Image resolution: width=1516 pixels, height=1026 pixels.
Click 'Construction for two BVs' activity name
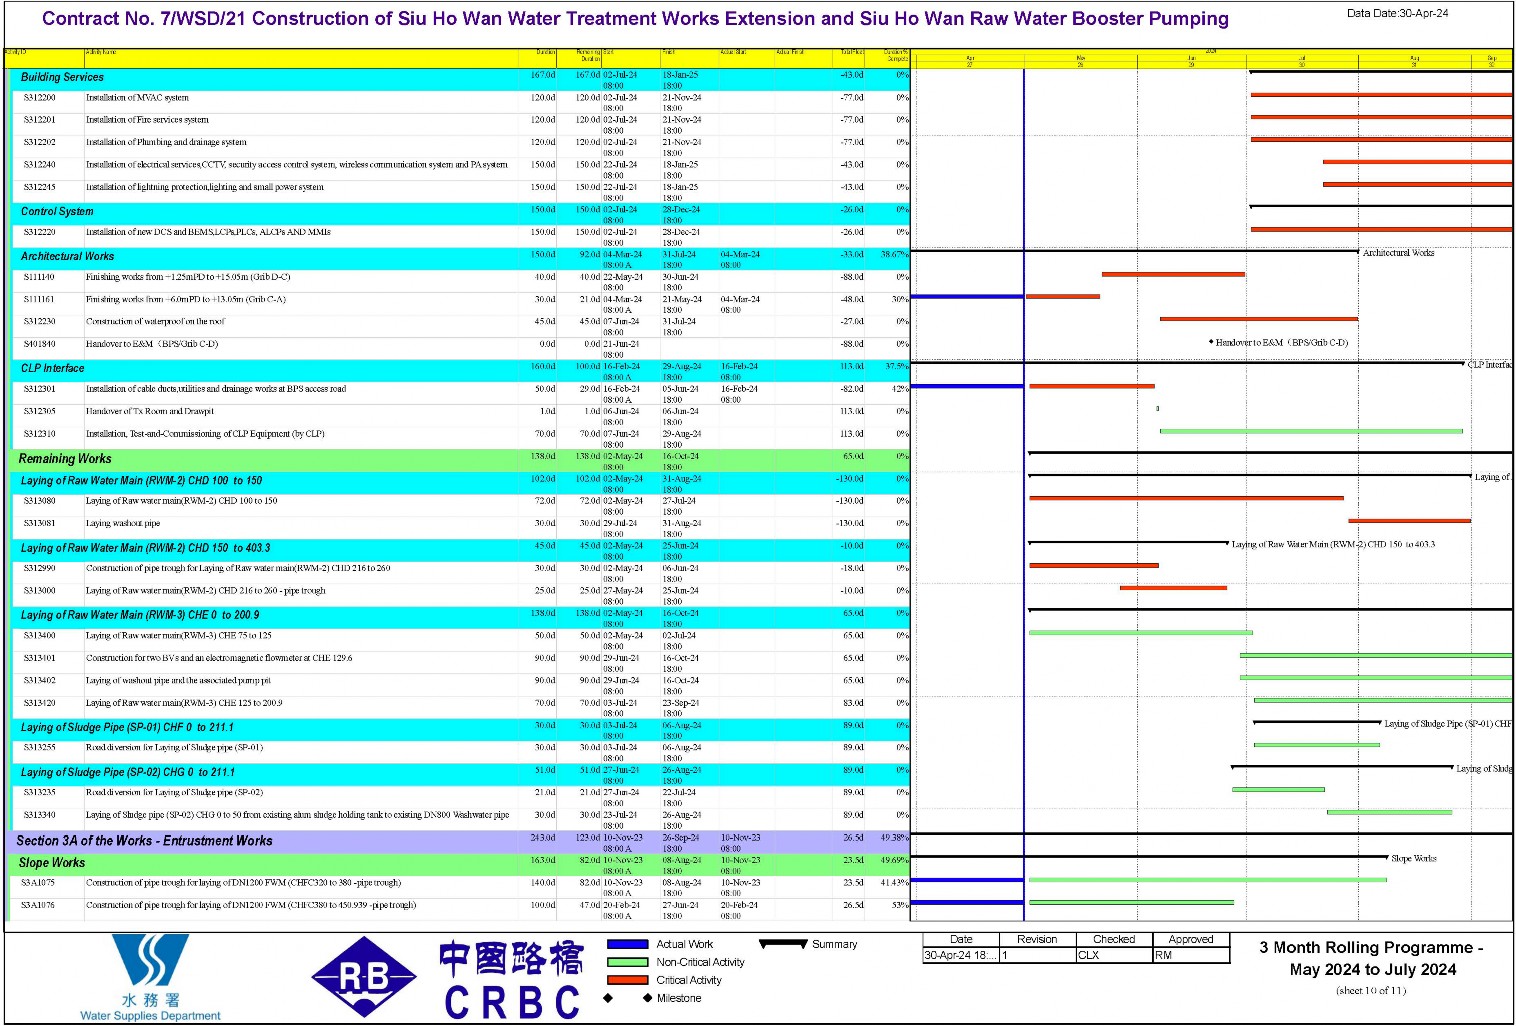pyautogui.click(x=219, y=658)
